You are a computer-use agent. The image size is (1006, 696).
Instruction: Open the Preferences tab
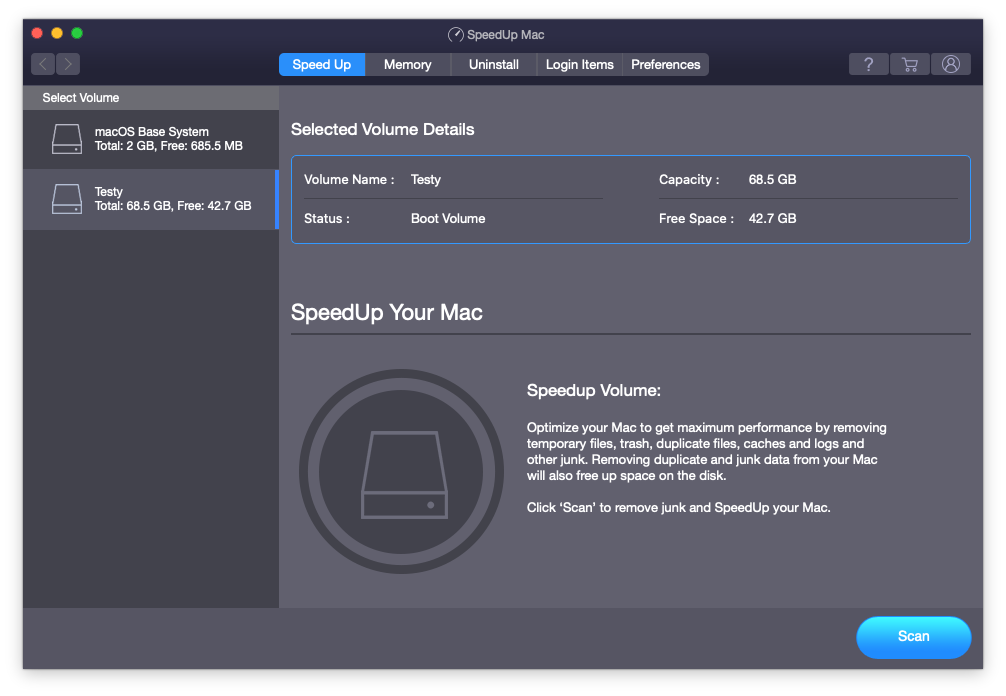665,64
